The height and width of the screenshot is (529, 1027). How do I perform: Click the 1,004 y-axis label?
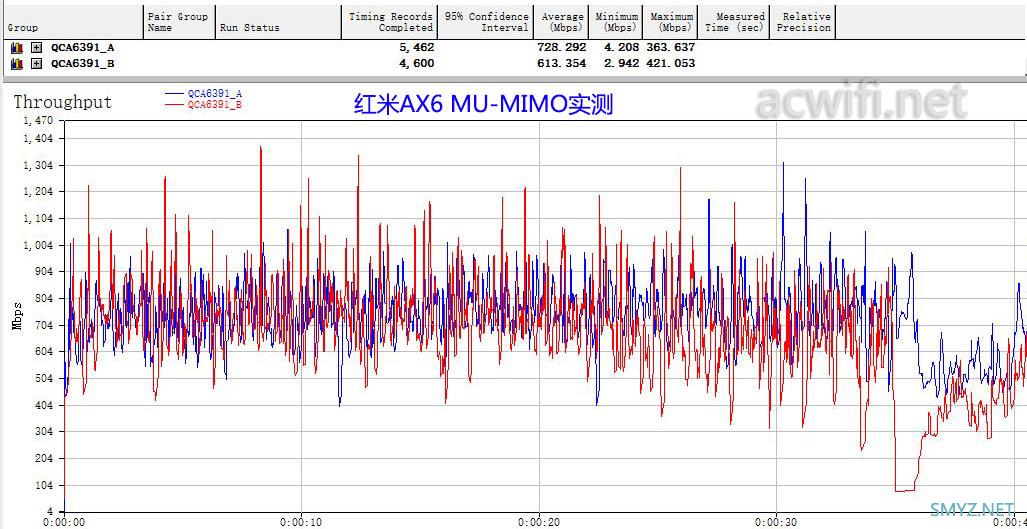coord(40,245)
